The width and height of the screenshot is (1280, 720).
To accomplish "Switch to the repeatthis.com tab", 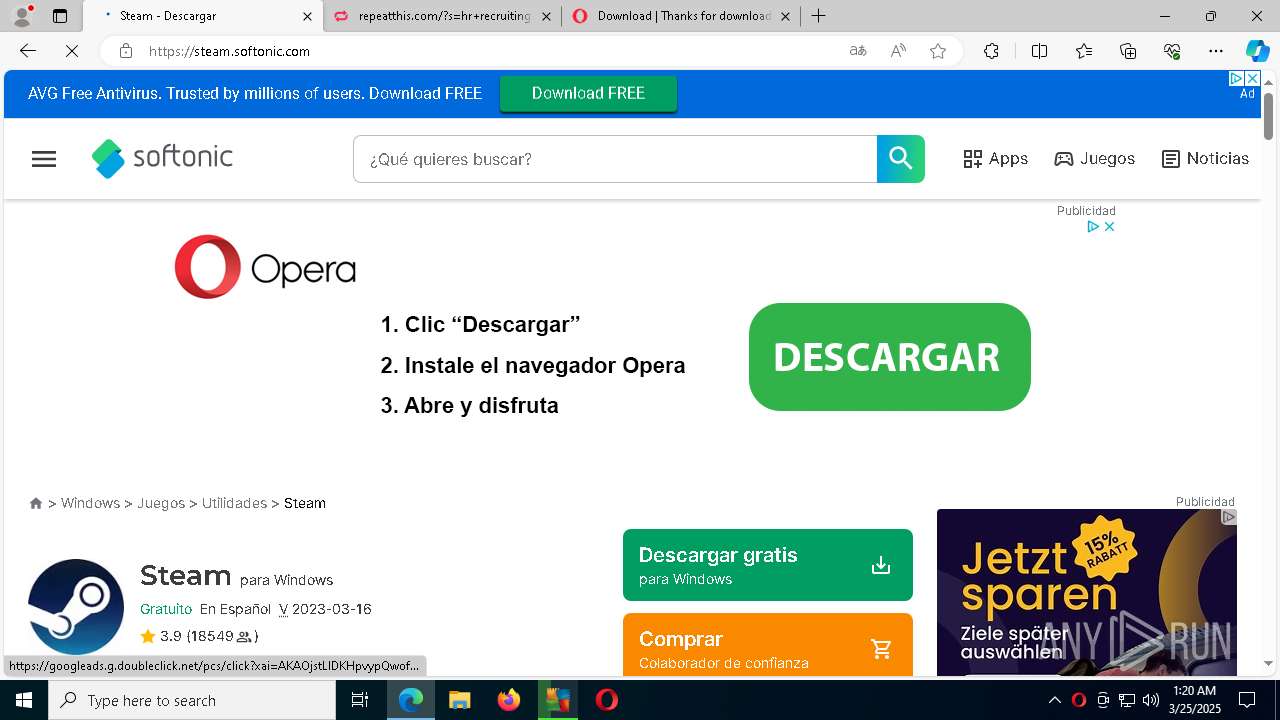I will coord(444,16).
